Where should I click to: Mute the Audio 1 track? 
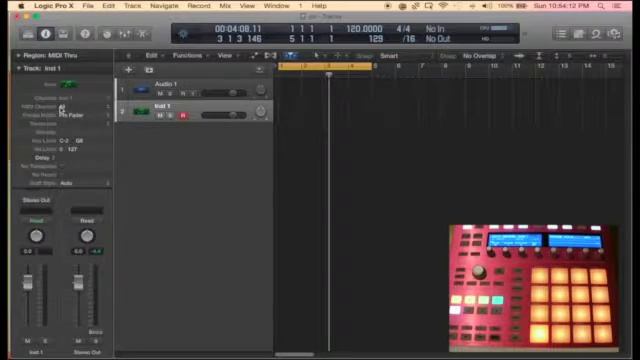[160, 94]
